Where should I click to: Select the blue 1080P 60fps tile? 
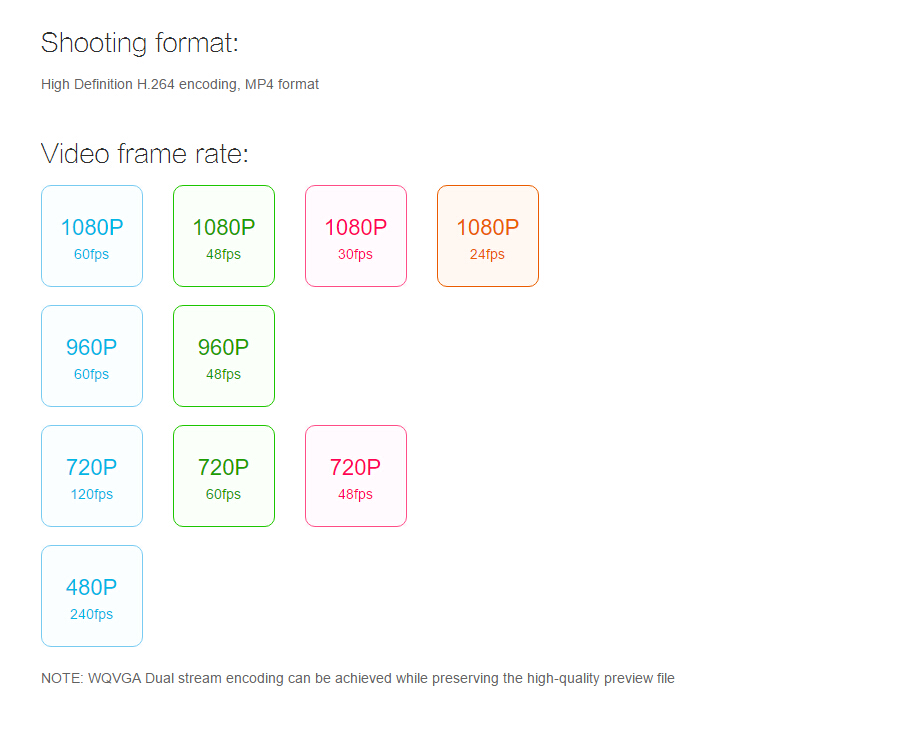tap(92, 236)
